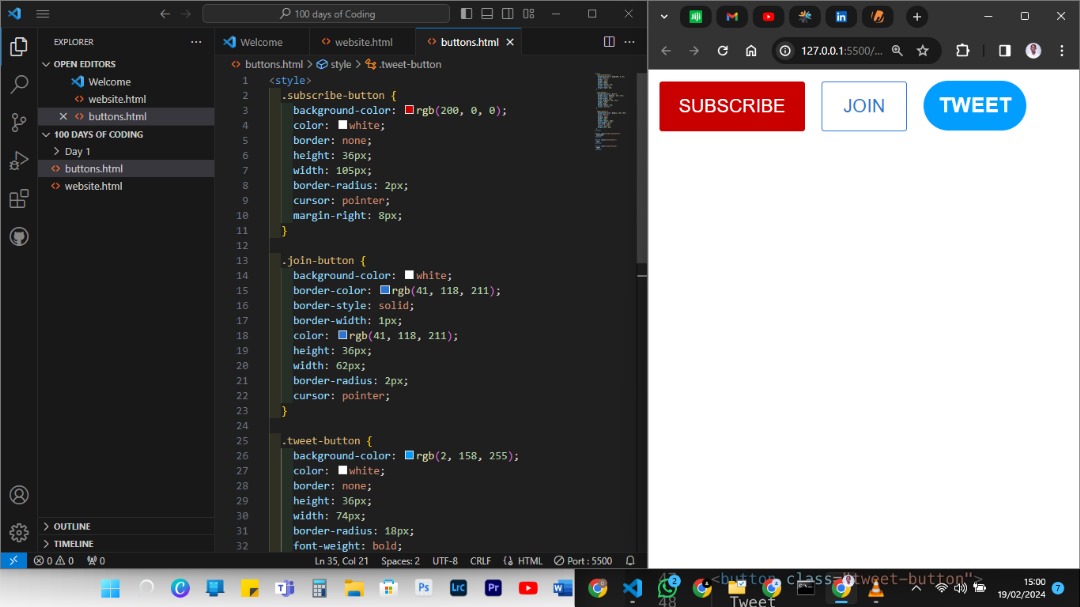Toggle the secondary side bar layout icon
Screen dimensions: 1080x607
[x=508, y=14]
